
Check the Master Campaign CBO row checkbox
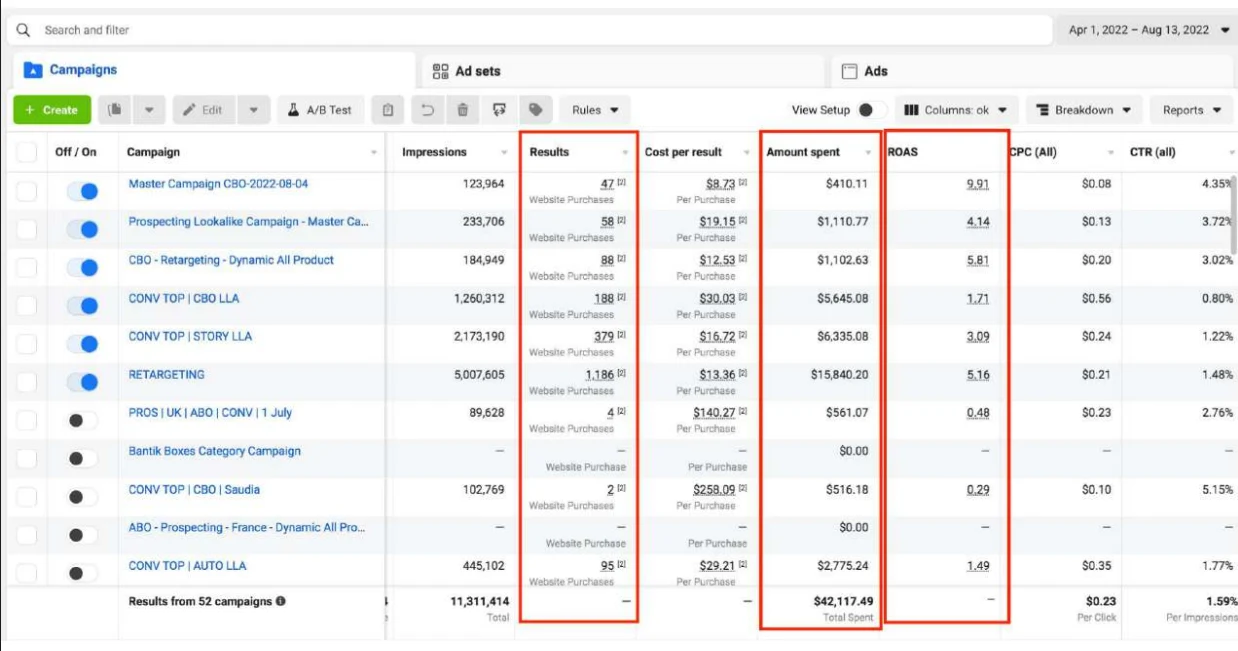[27, 191]
